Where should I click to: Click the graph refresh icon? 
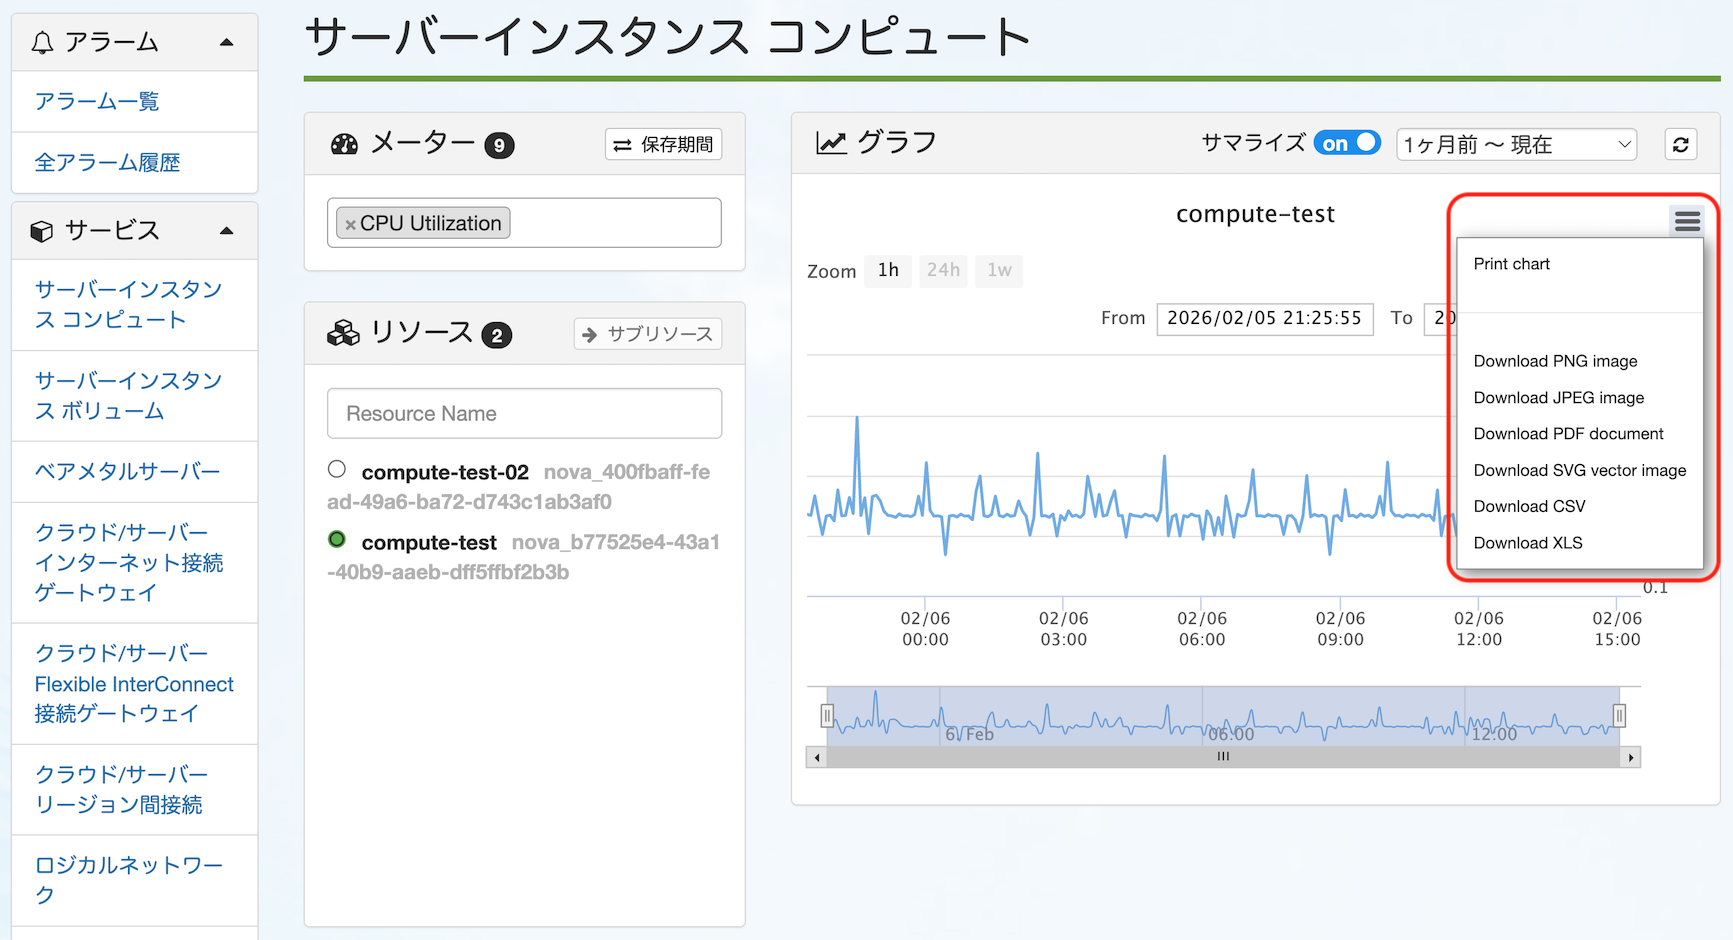point(1680,145)
